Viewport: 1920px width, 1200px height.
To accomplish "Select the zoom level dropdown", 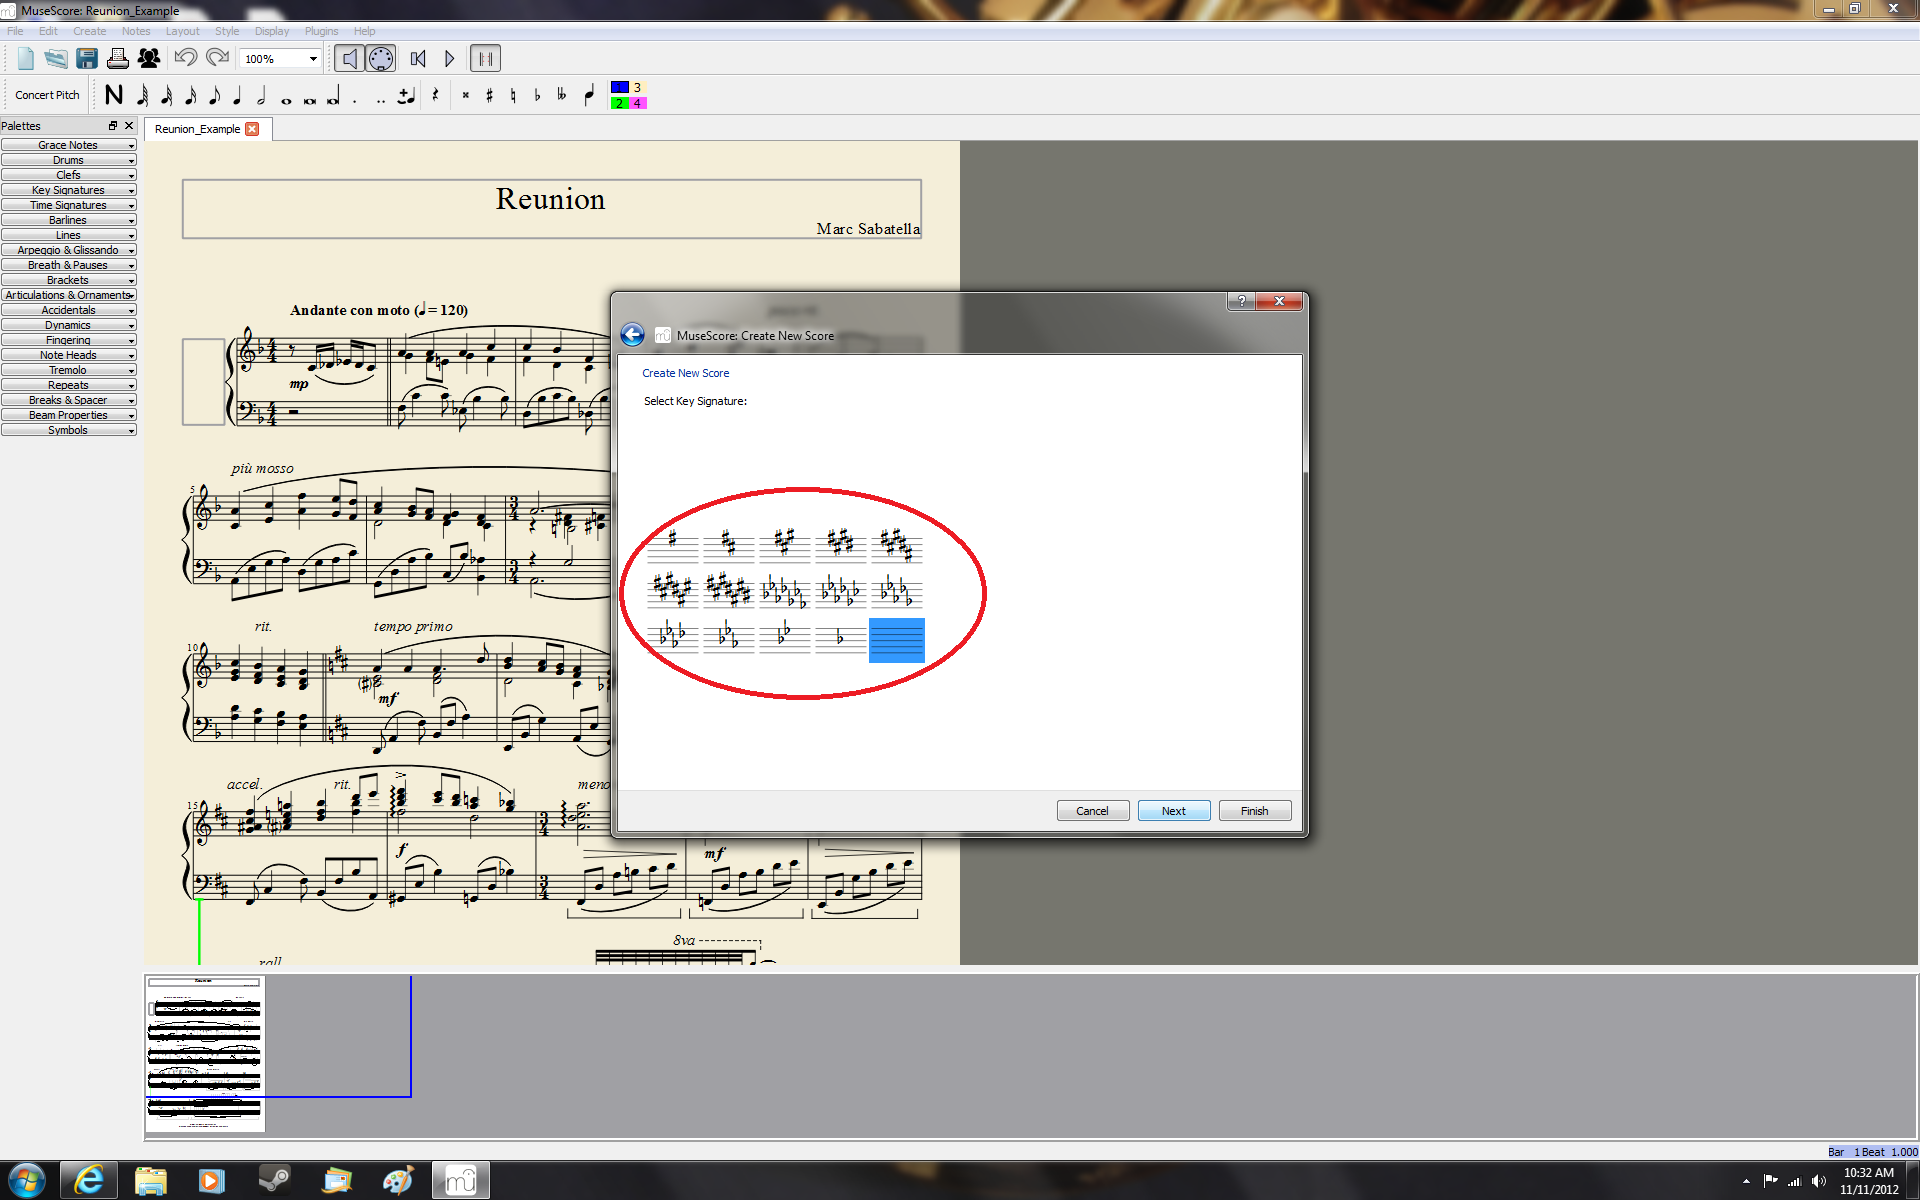I will pos(278,58).
